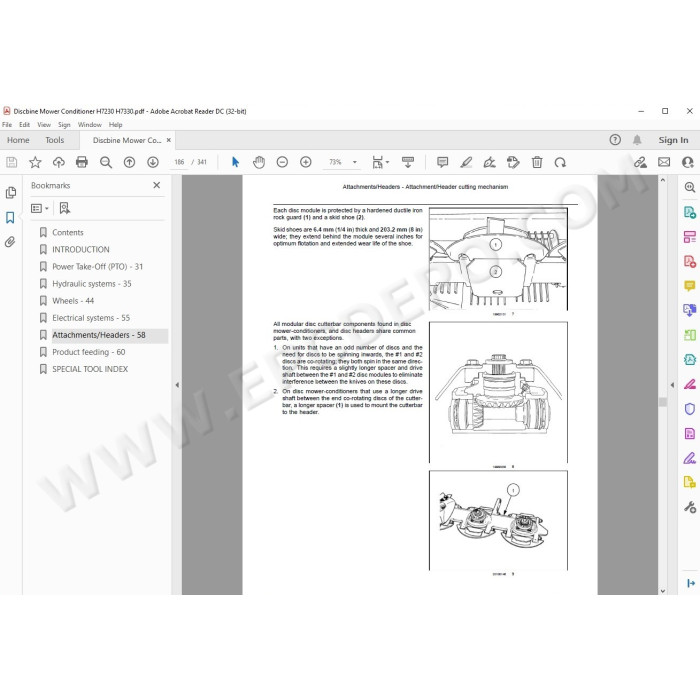Image resolution: width=700 pixels, height=700 pixels.
Task: Open Wheels - 44 bookmark
Action: pyautogui.click(x=73, y=300)
